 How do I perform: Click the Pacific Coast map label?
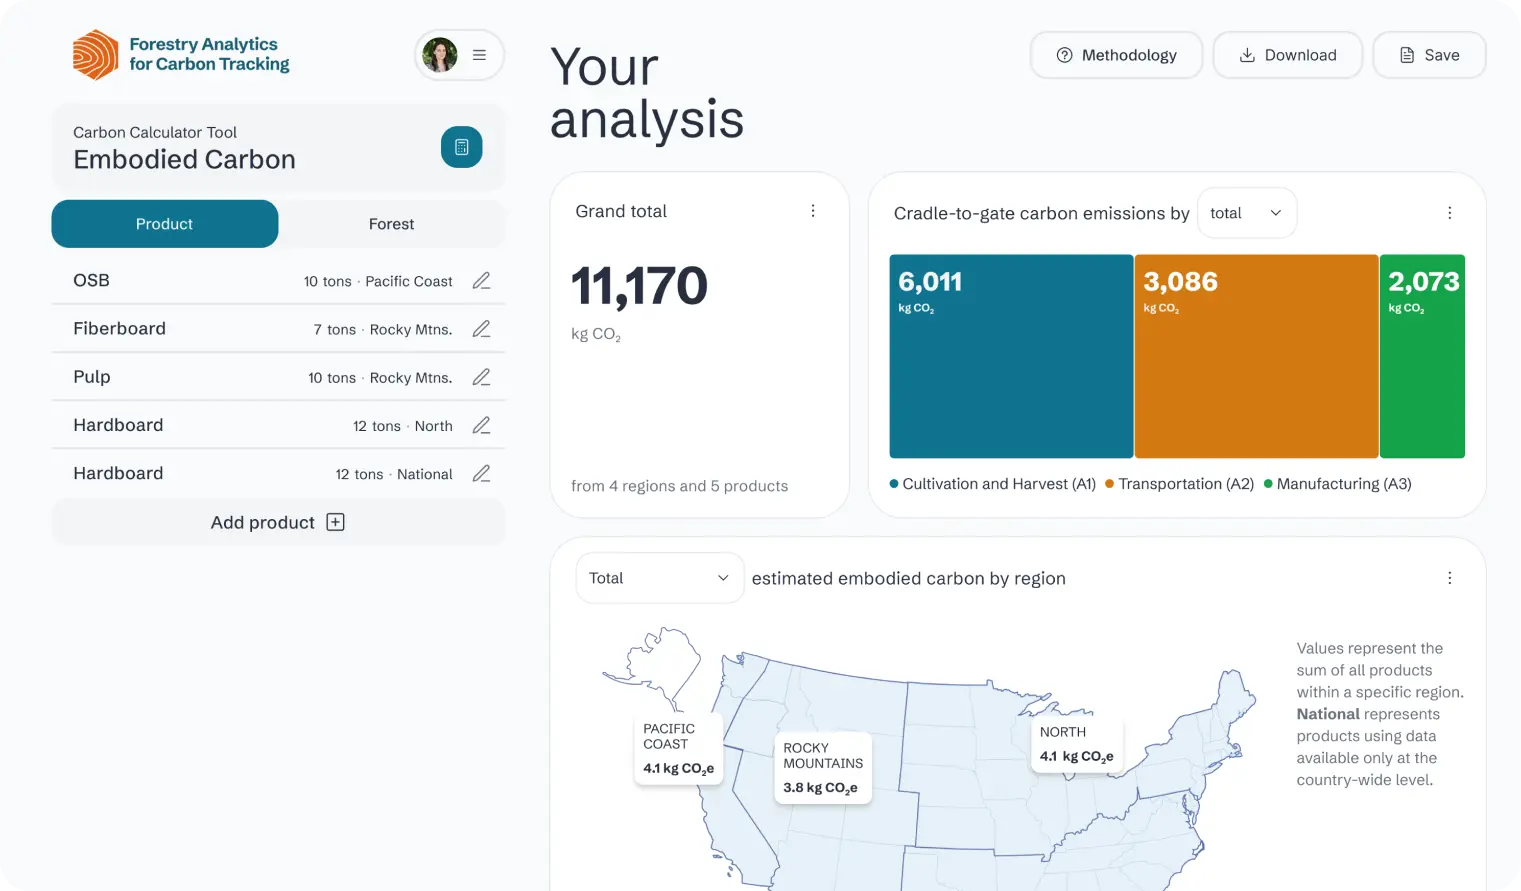tap(679, 749)
